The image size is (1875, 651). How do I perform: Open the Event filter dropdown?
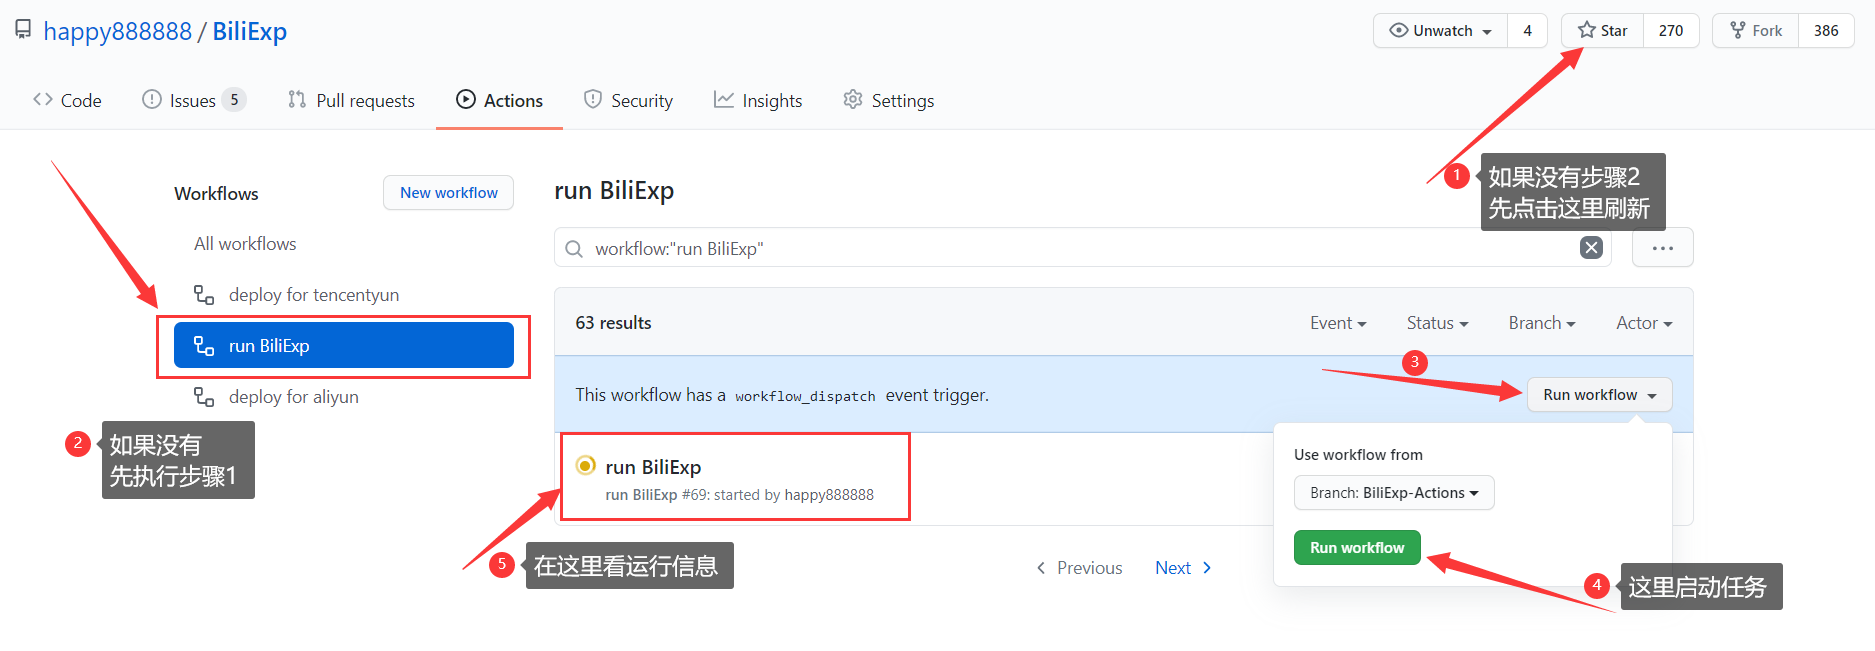pos(1338,323)
